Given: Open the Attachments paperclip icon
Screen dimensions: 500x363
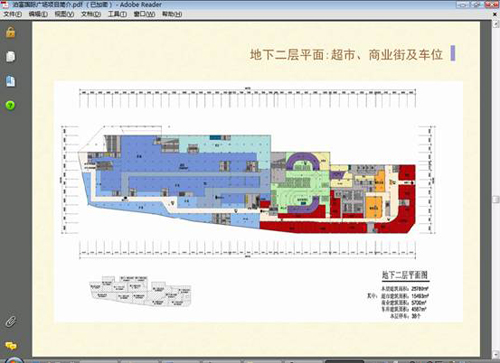Looking at the screenshot, I should tap(11, 321).
